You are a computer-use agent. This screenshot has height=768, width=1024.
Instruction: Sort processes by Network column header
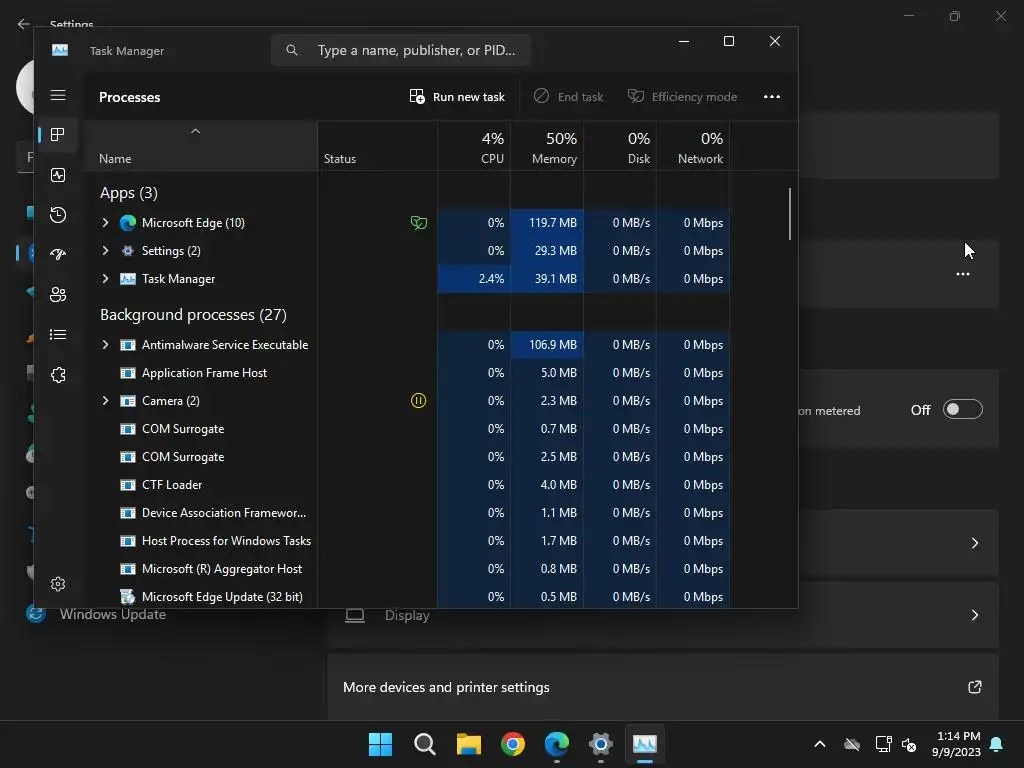pyautogui.click(x=694, y=146)
